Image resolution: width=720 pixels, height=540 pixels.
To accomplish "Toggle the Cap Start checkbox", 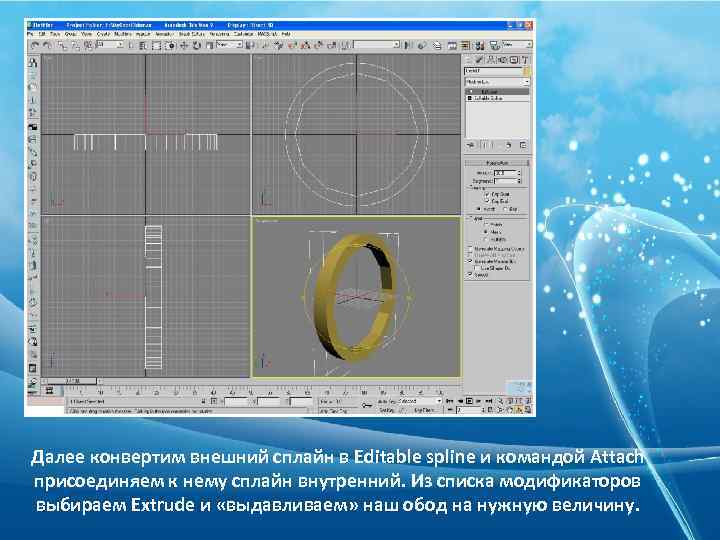I will [x=487, y=194].
